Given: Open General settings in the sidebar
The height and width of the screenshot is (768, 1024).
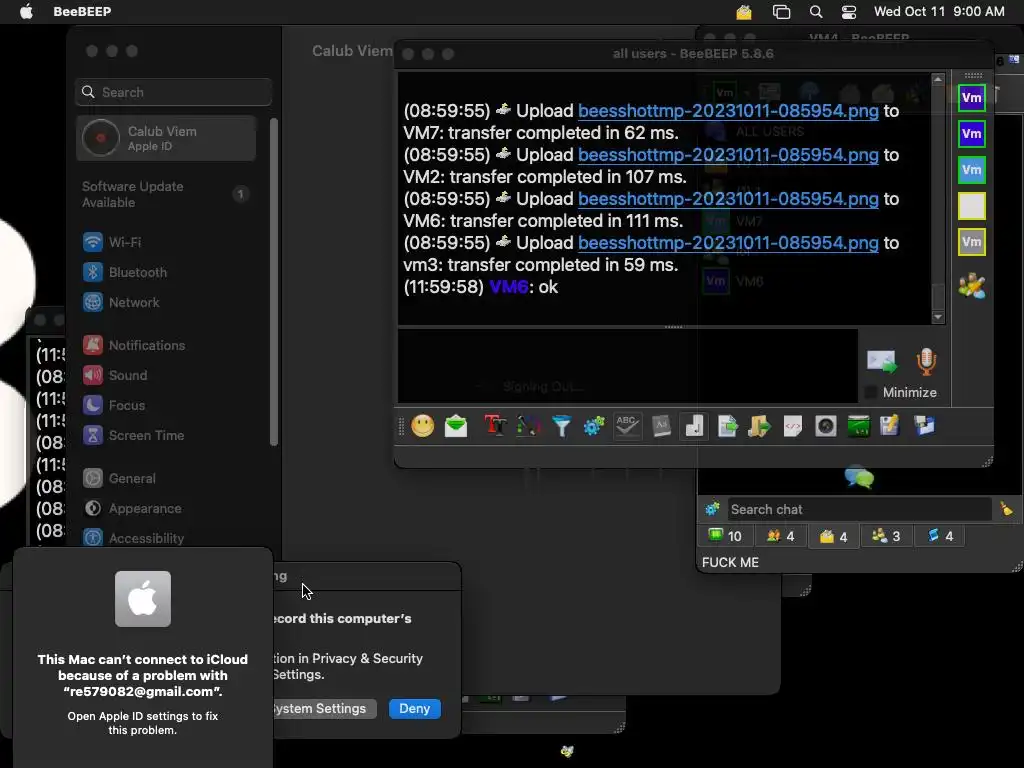Looking at the screenshot, I should [166, 479].
